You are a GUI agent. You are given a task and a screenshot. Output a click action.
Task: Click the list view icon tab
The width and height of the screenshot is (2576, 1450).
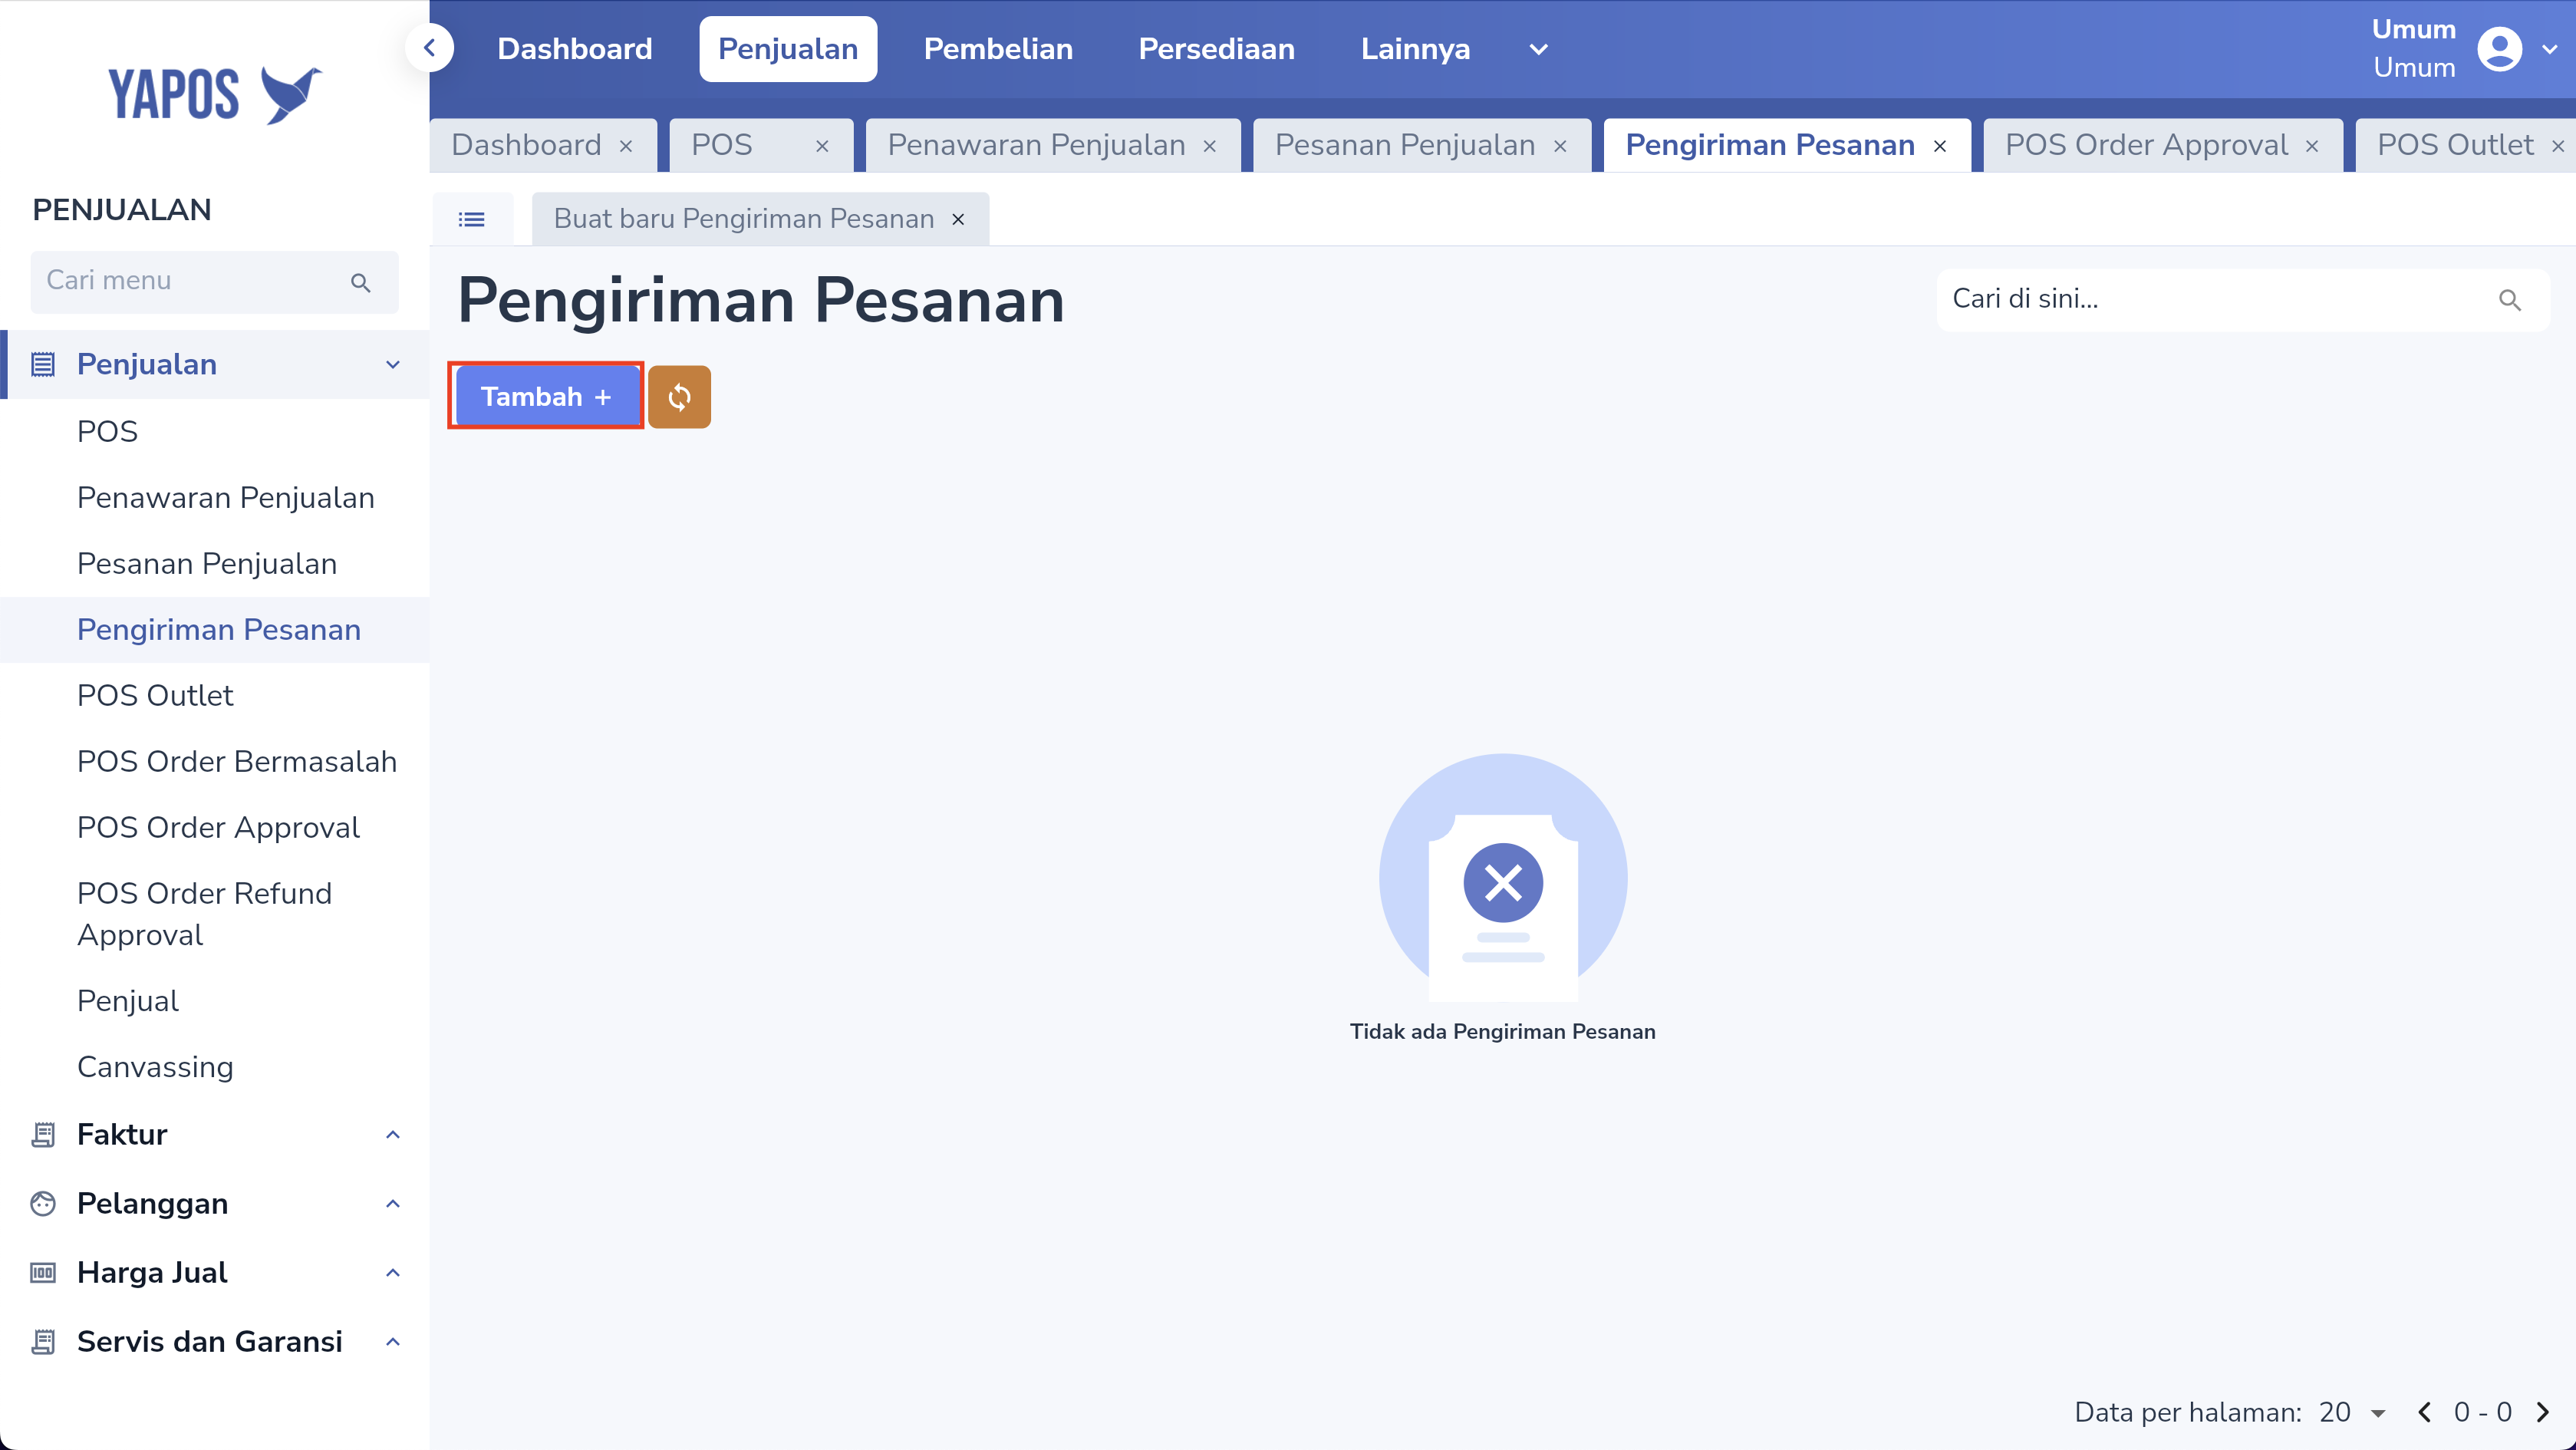pyautogui.click(x=472, y=219)
